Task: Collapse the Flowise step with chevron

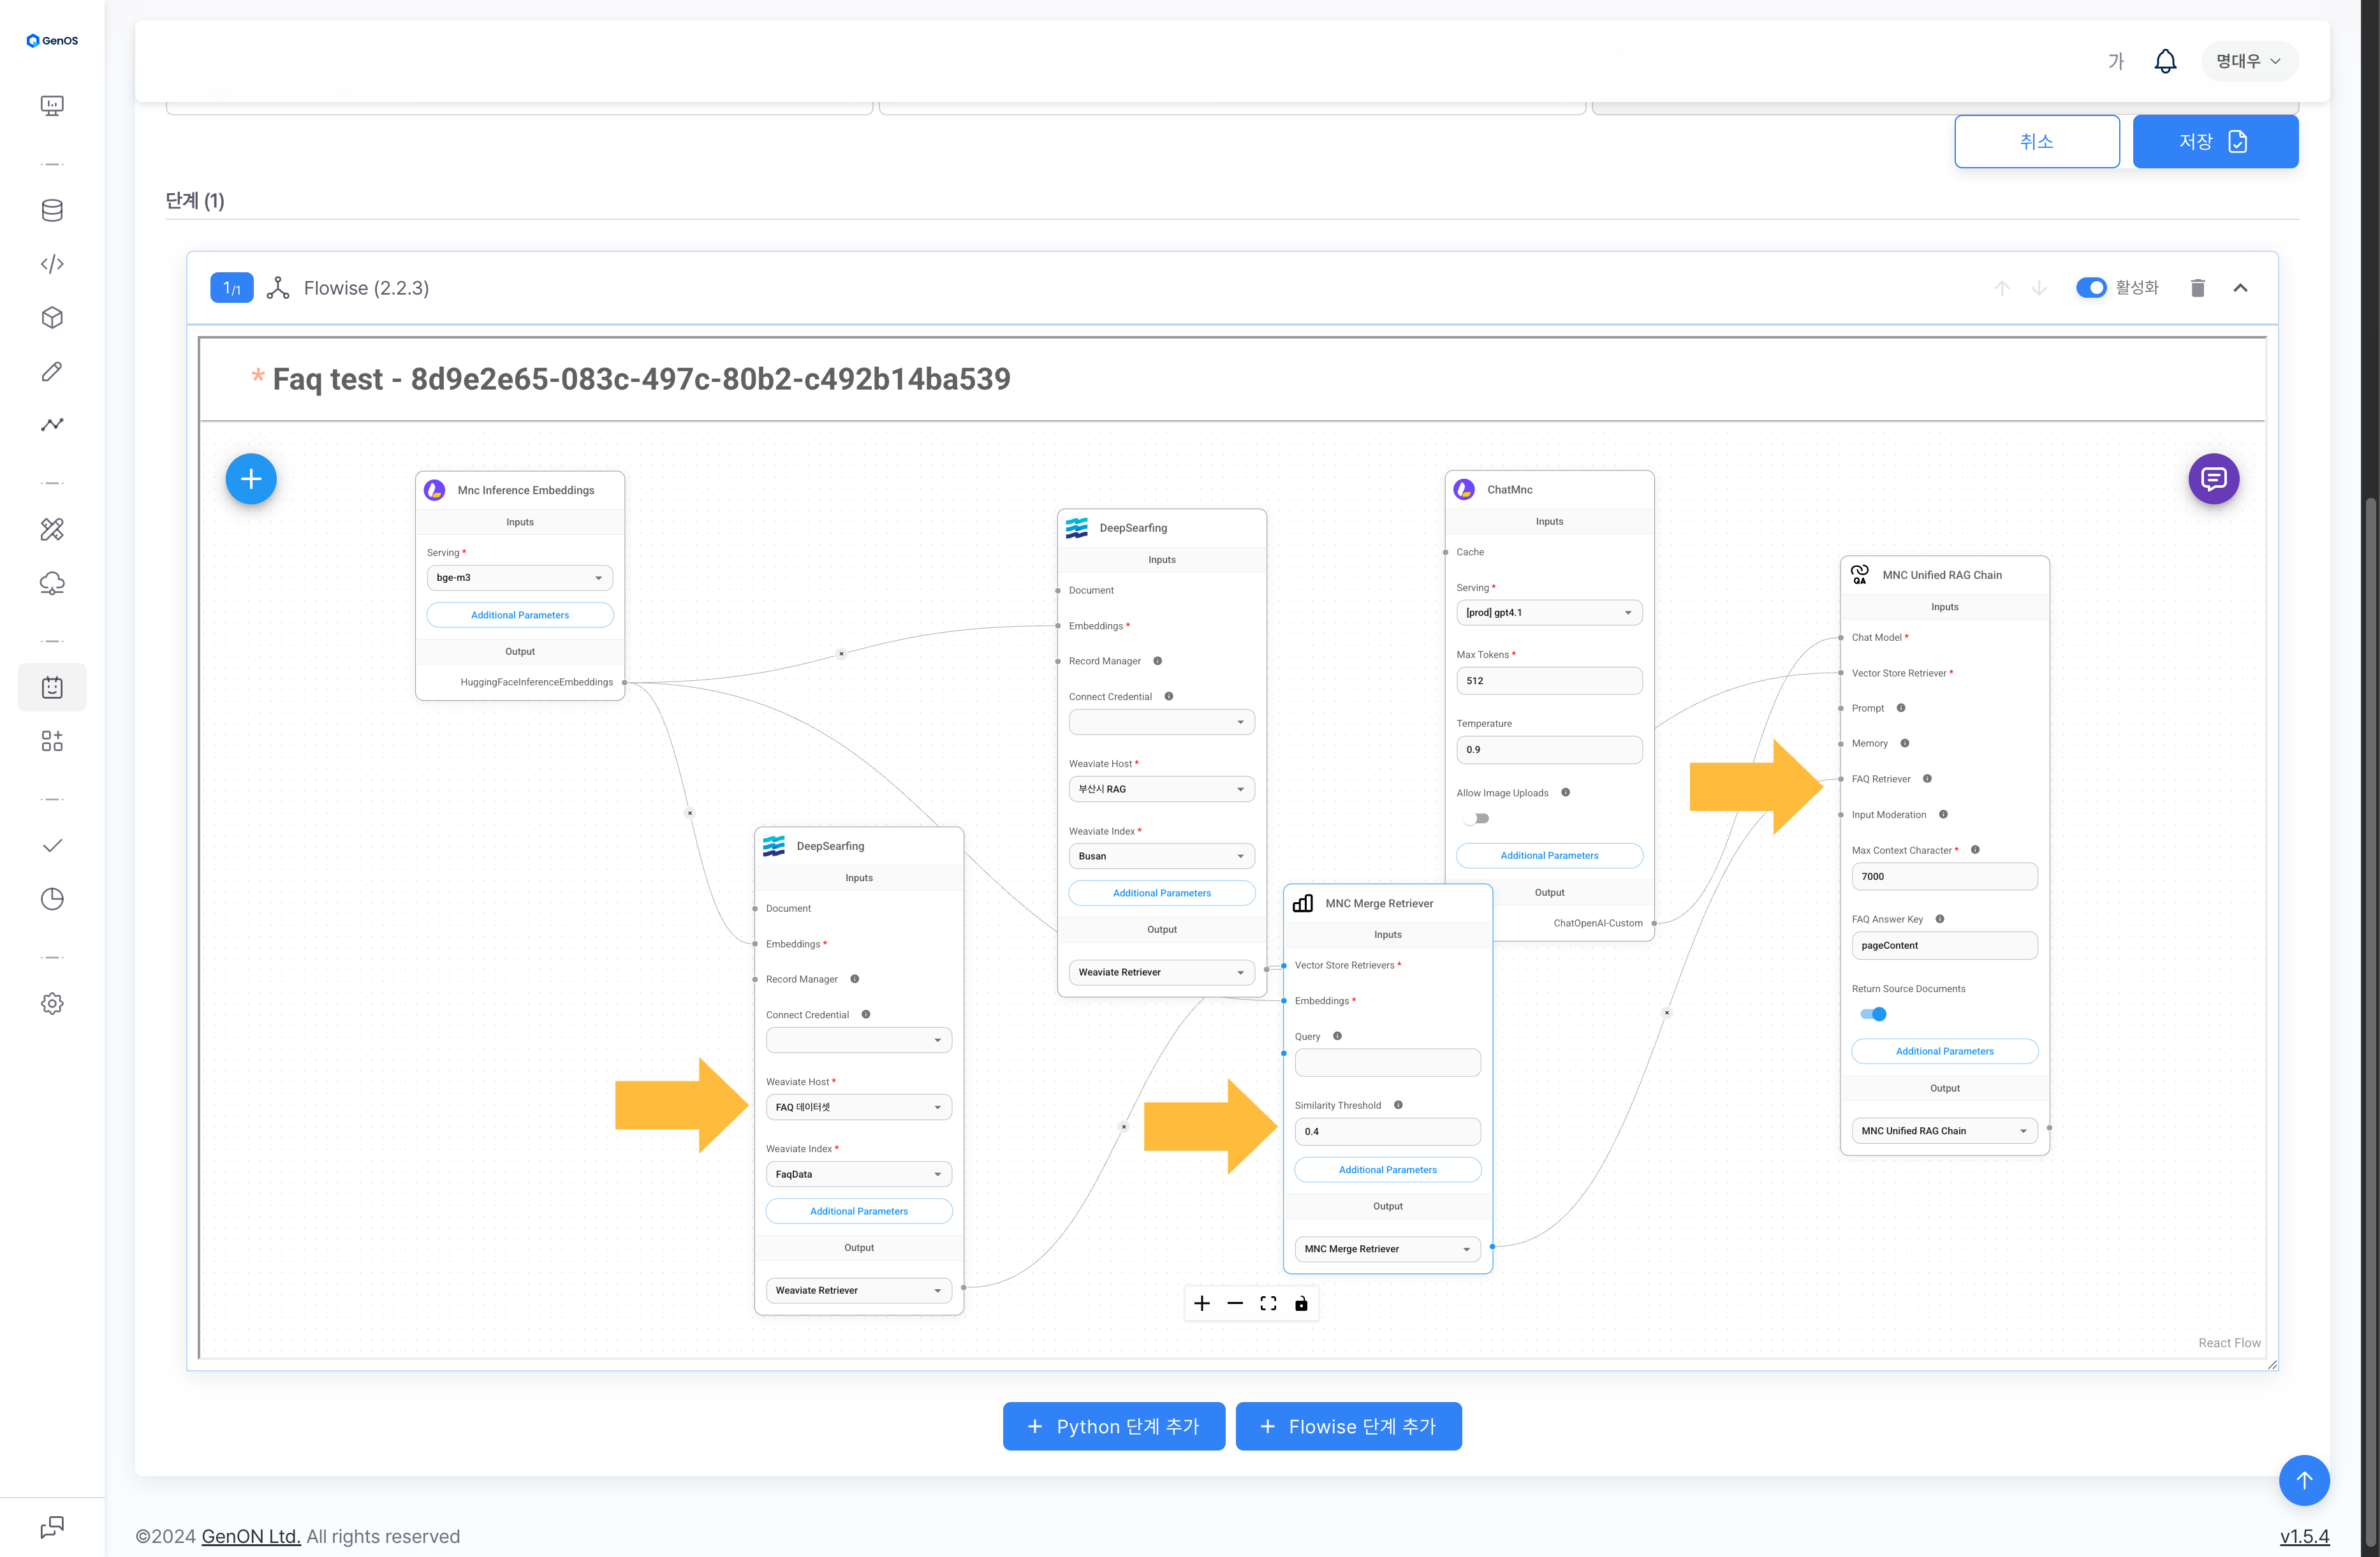Action: (2240, 288)
